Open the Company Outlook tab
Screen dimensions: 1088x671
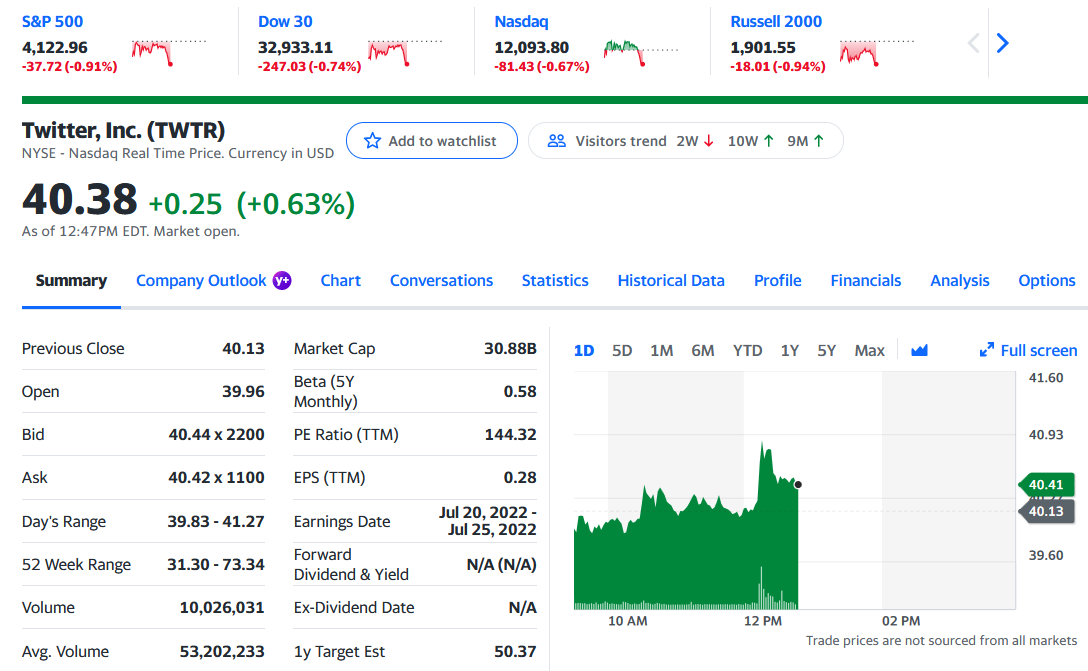coord(201,280)
